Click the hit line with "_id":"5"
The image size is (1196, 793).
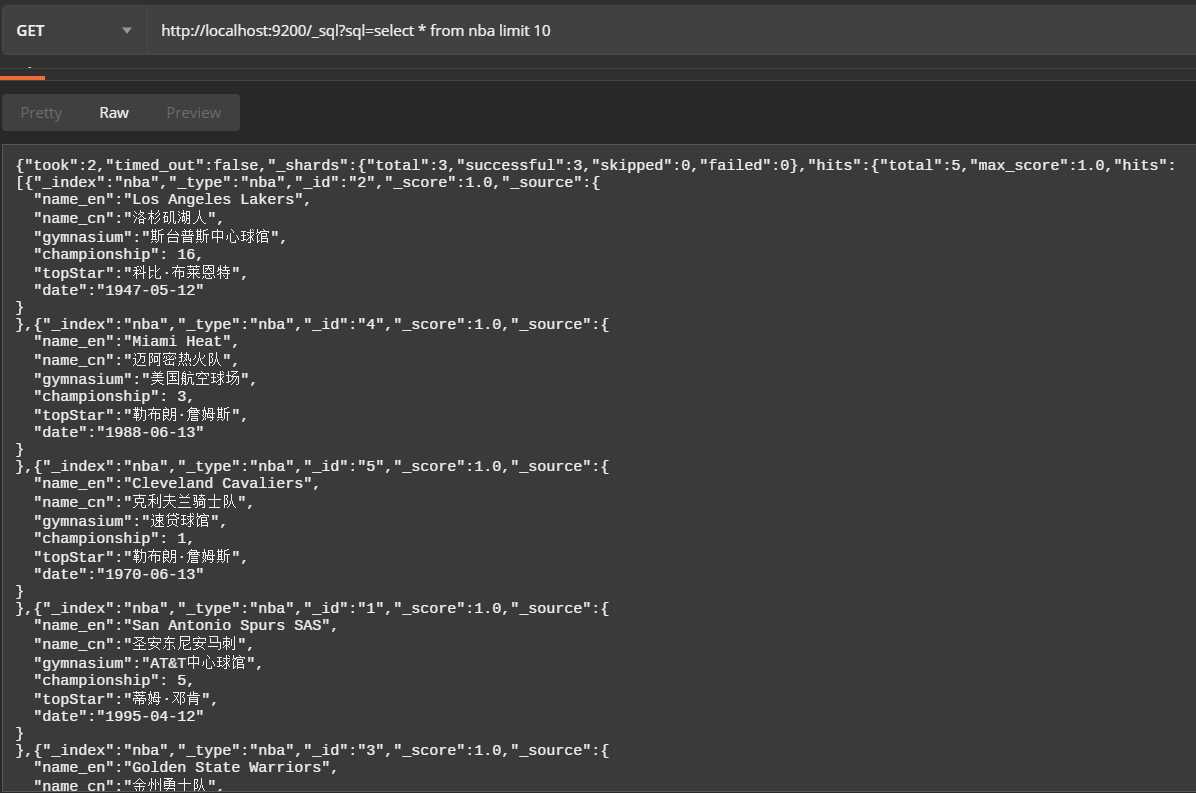[x=313, y=465]
